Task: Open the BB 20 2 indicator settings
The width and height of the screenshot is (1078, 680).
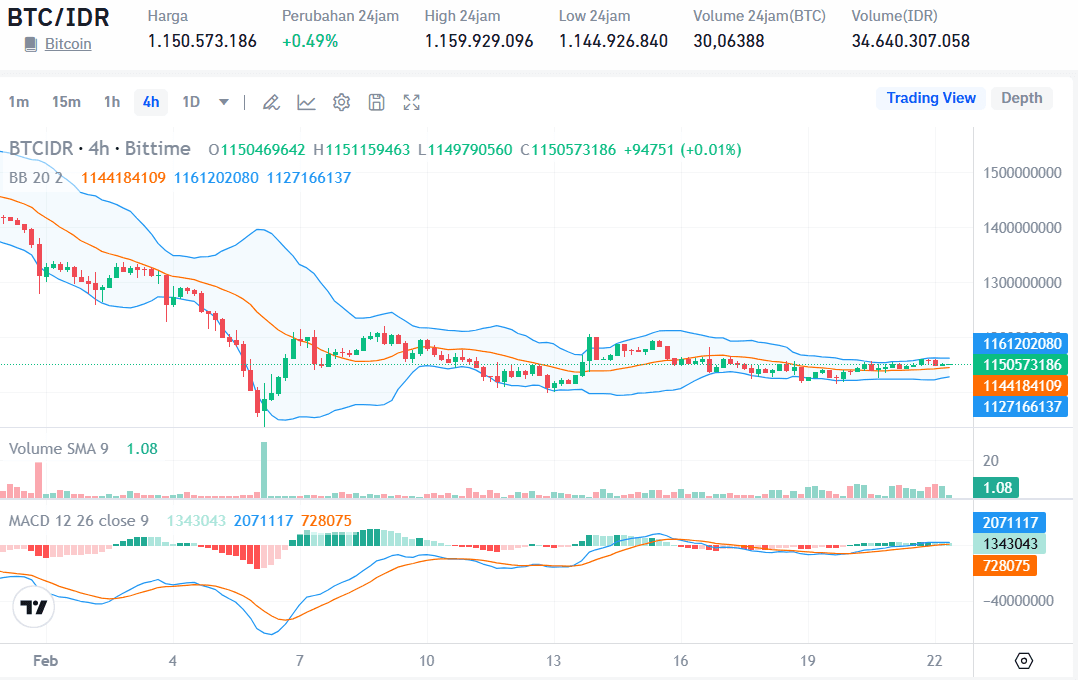Action: click(x=35, y=177)
